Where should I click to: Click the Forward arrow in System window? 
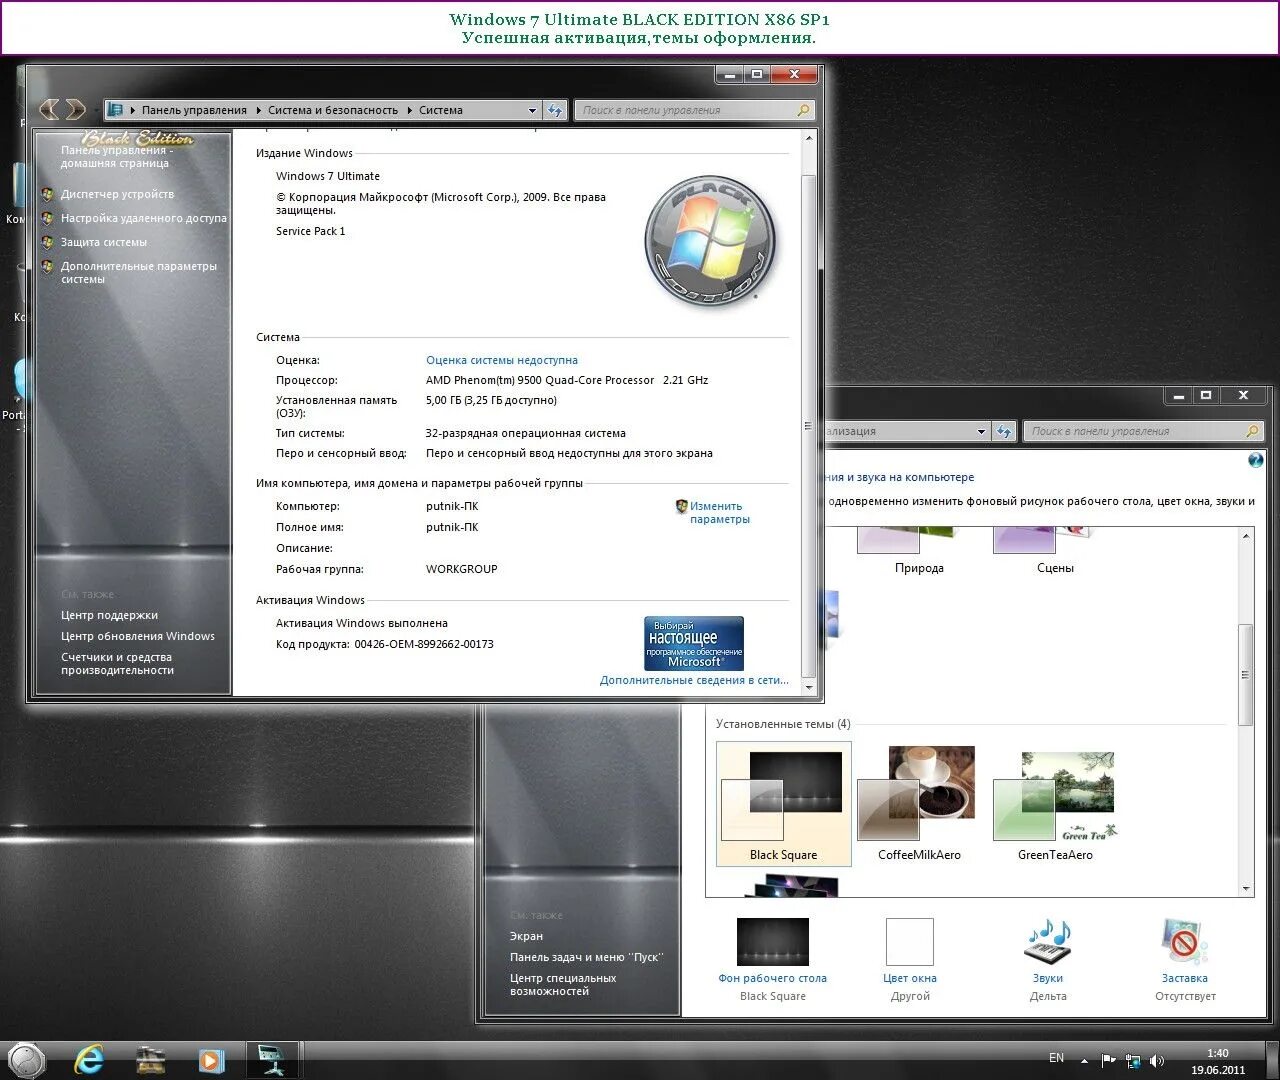(75, 109)
